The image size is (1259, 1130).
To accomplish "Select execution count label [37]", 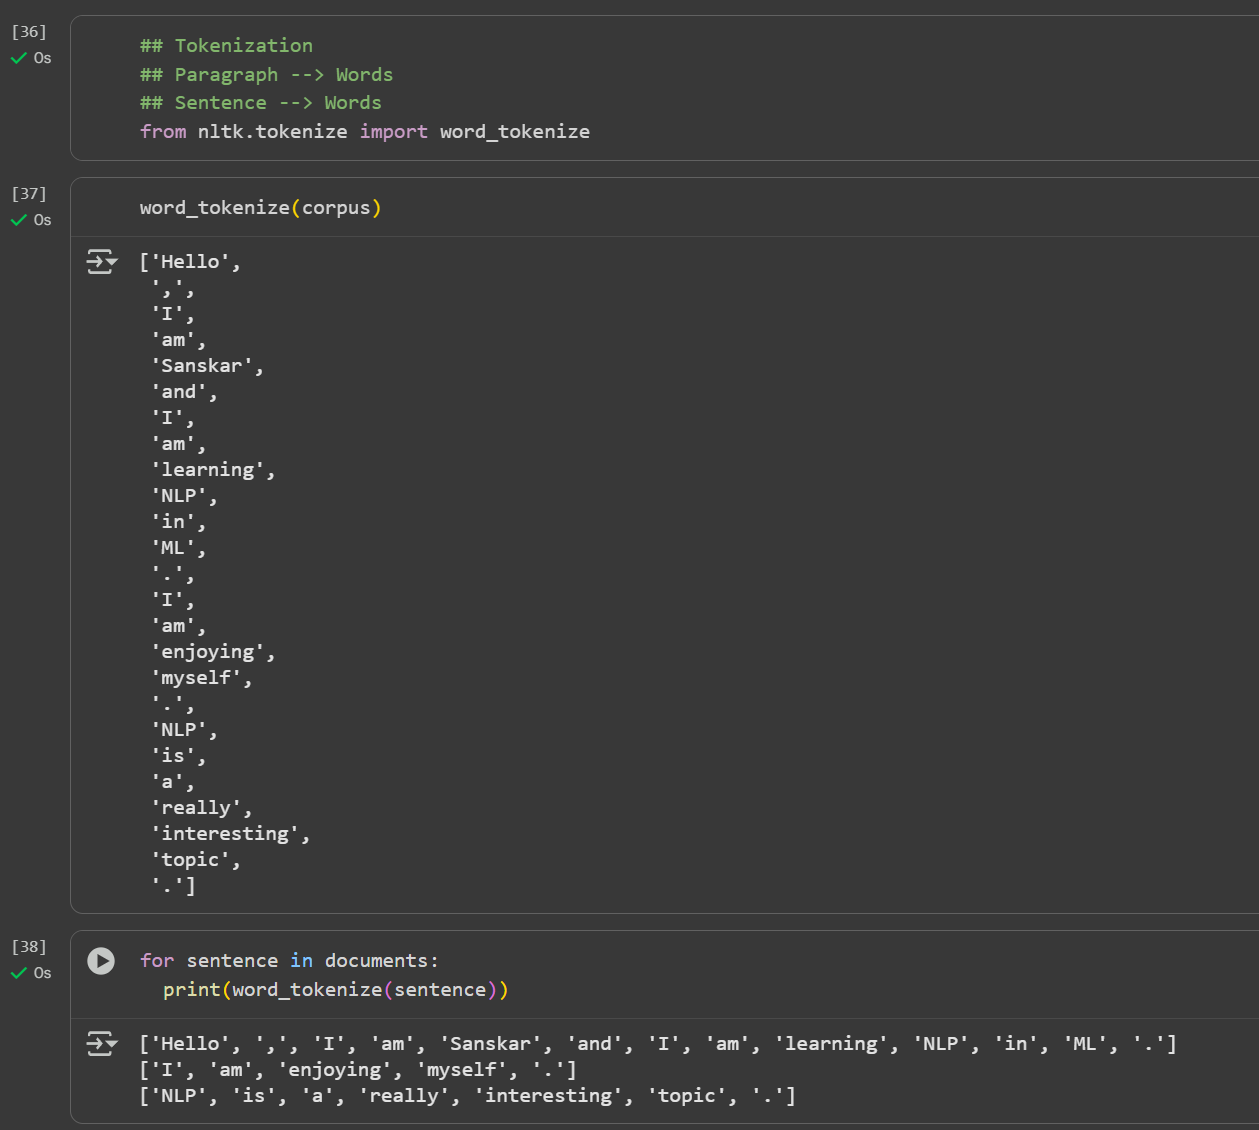I will [29, 194].
